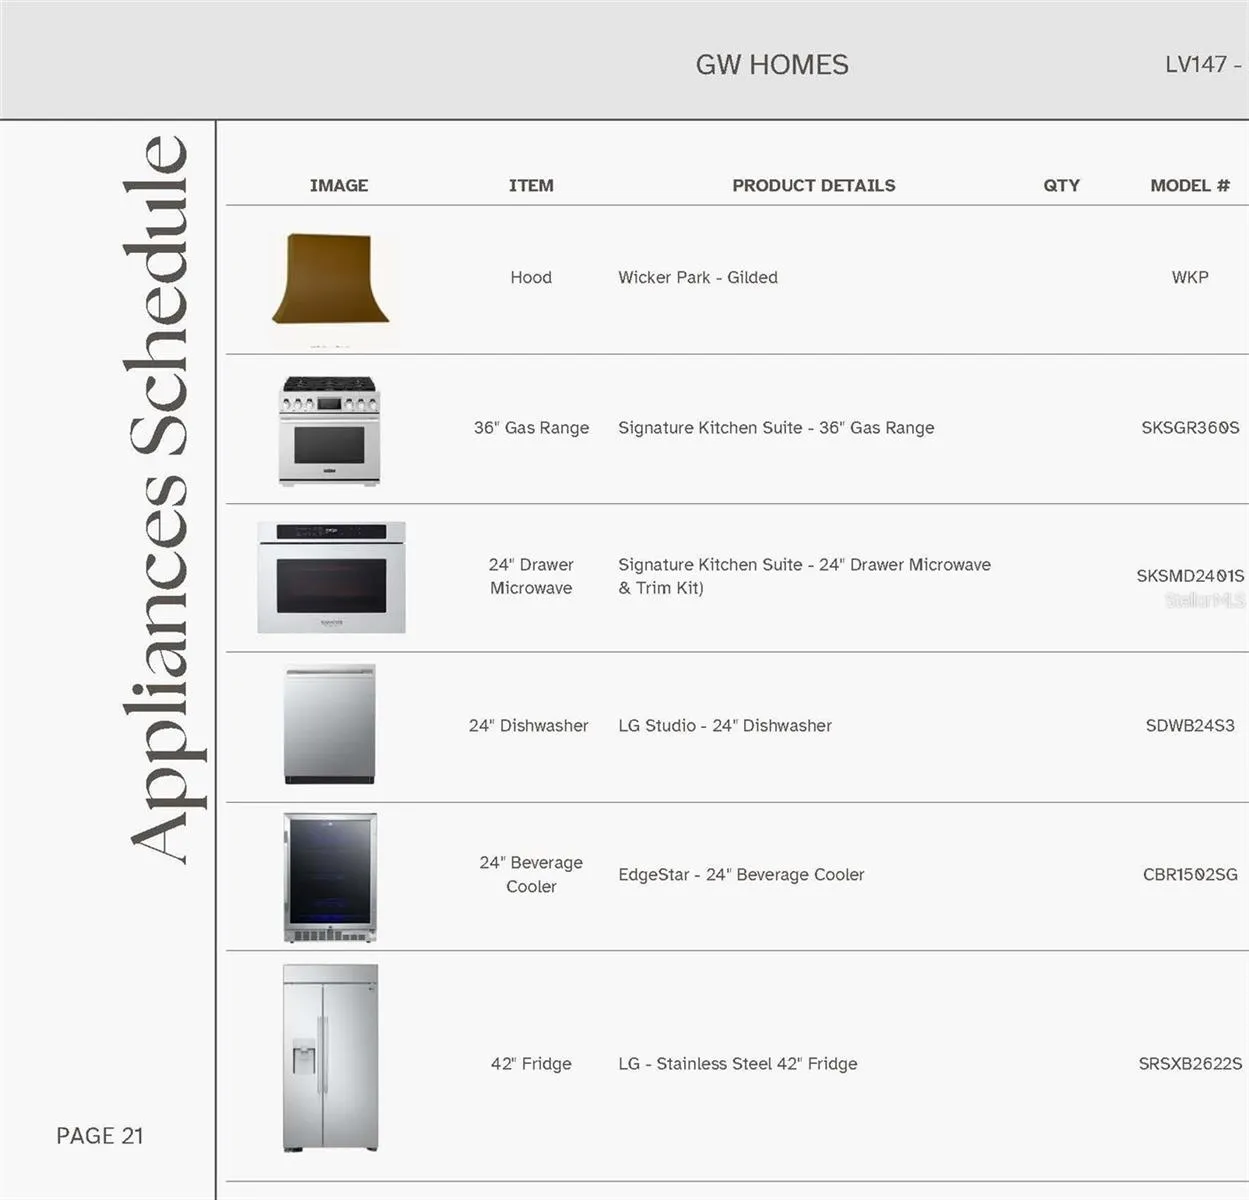The height and width of the screenshot is (1200, 1249).
Task: Click "LG Studio - 24" Dishwasher" details text
Action: click(724, 726)
